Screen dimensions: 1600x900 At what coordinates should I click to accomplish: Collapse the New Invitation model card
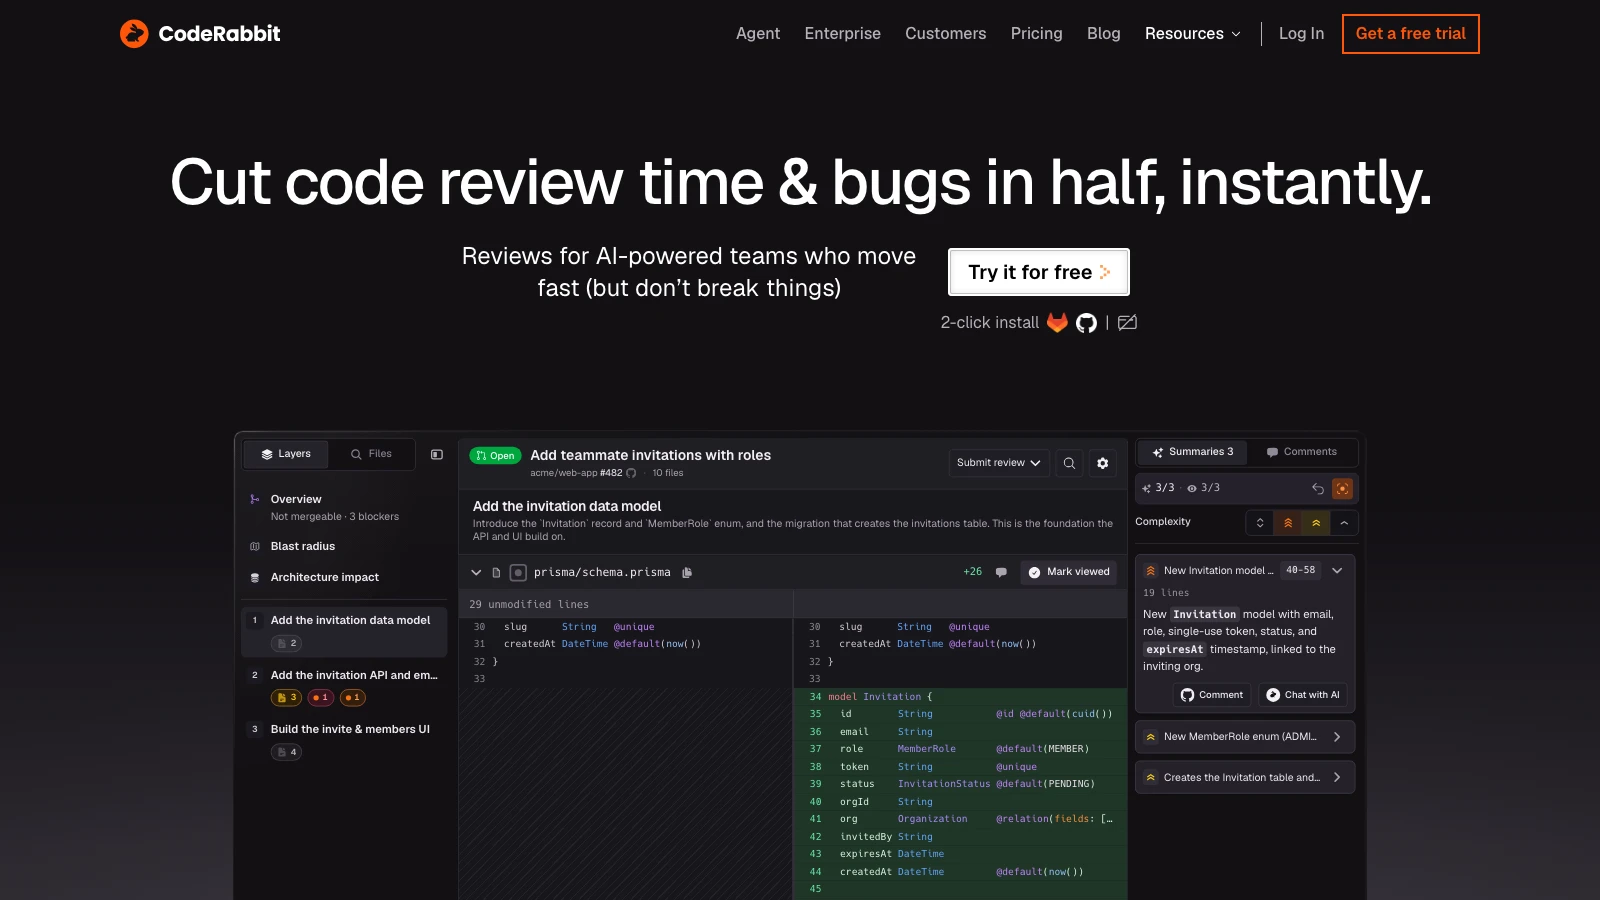(x=1337, y=570)
